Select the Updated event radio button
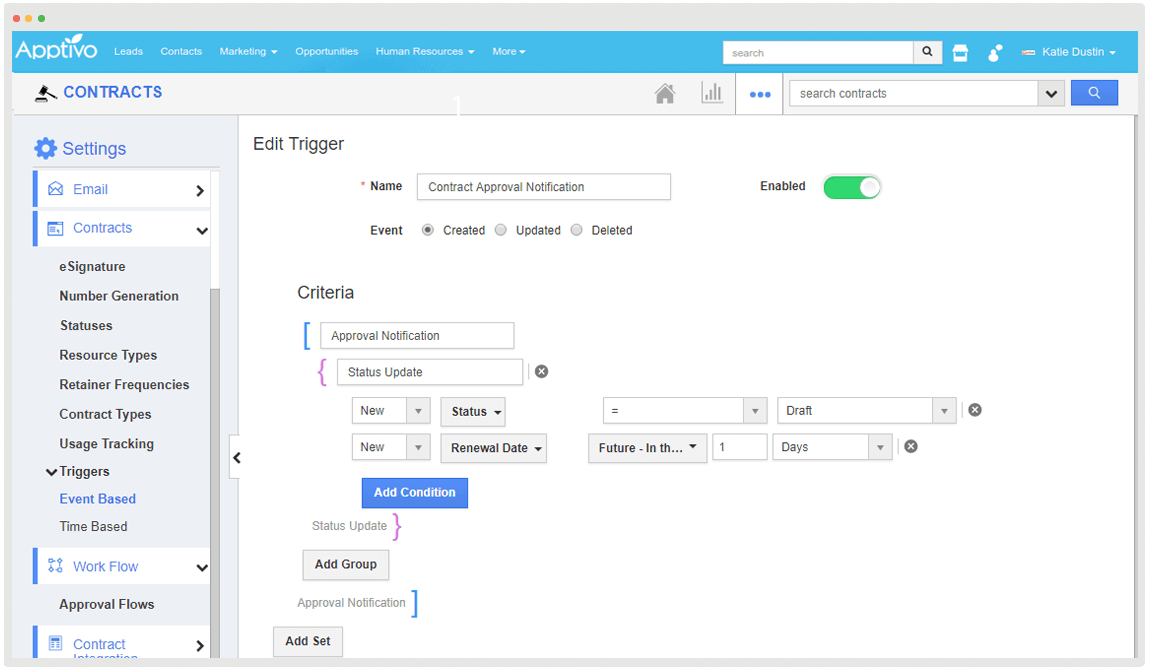 [501, 230]
